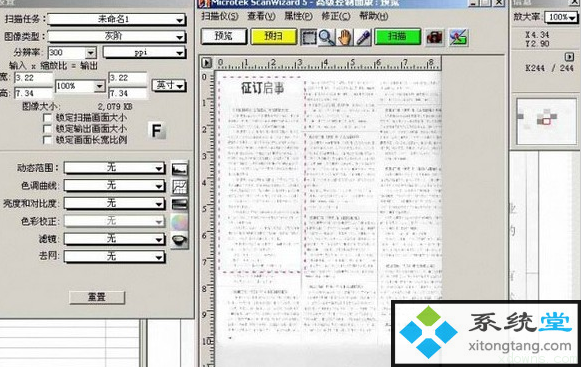This screenshot has width=581, height=367.
Task: Enable 锁定扫描画面大小 checkbox
Action: tap(47, 118)
